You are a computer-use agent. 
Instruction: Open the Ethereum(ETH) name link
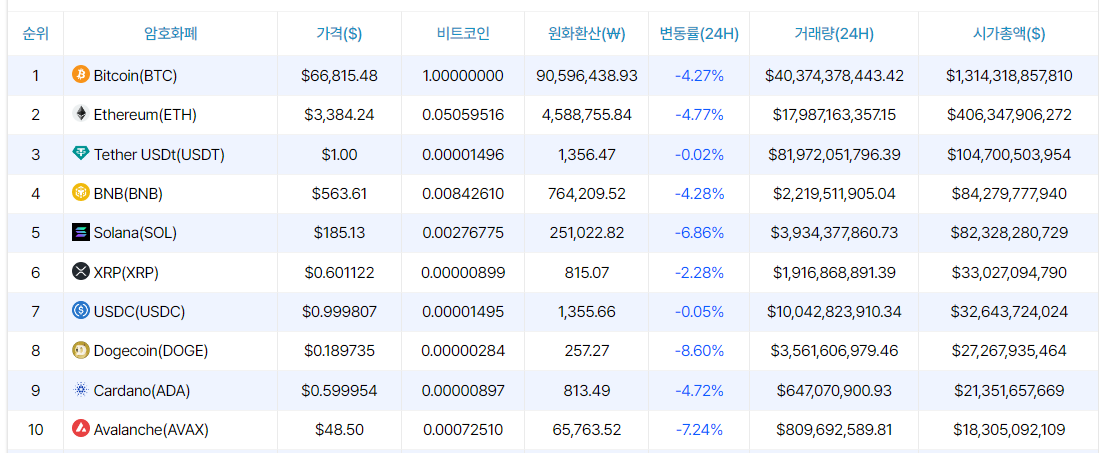coord(145,114)
